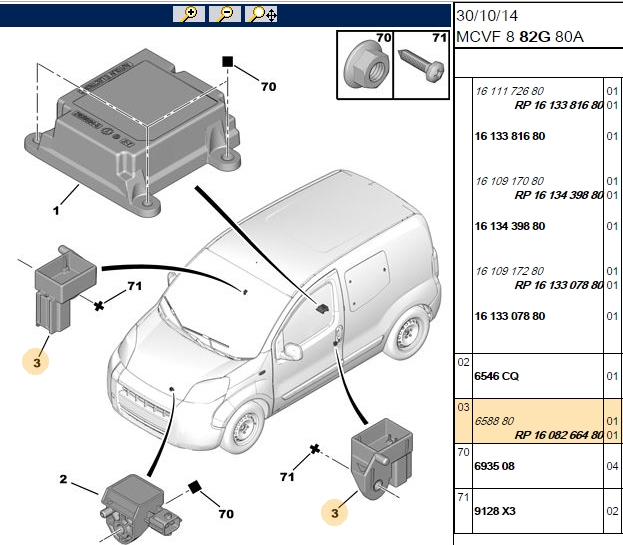Click part label 2 on the diagram

click(63, 479)
